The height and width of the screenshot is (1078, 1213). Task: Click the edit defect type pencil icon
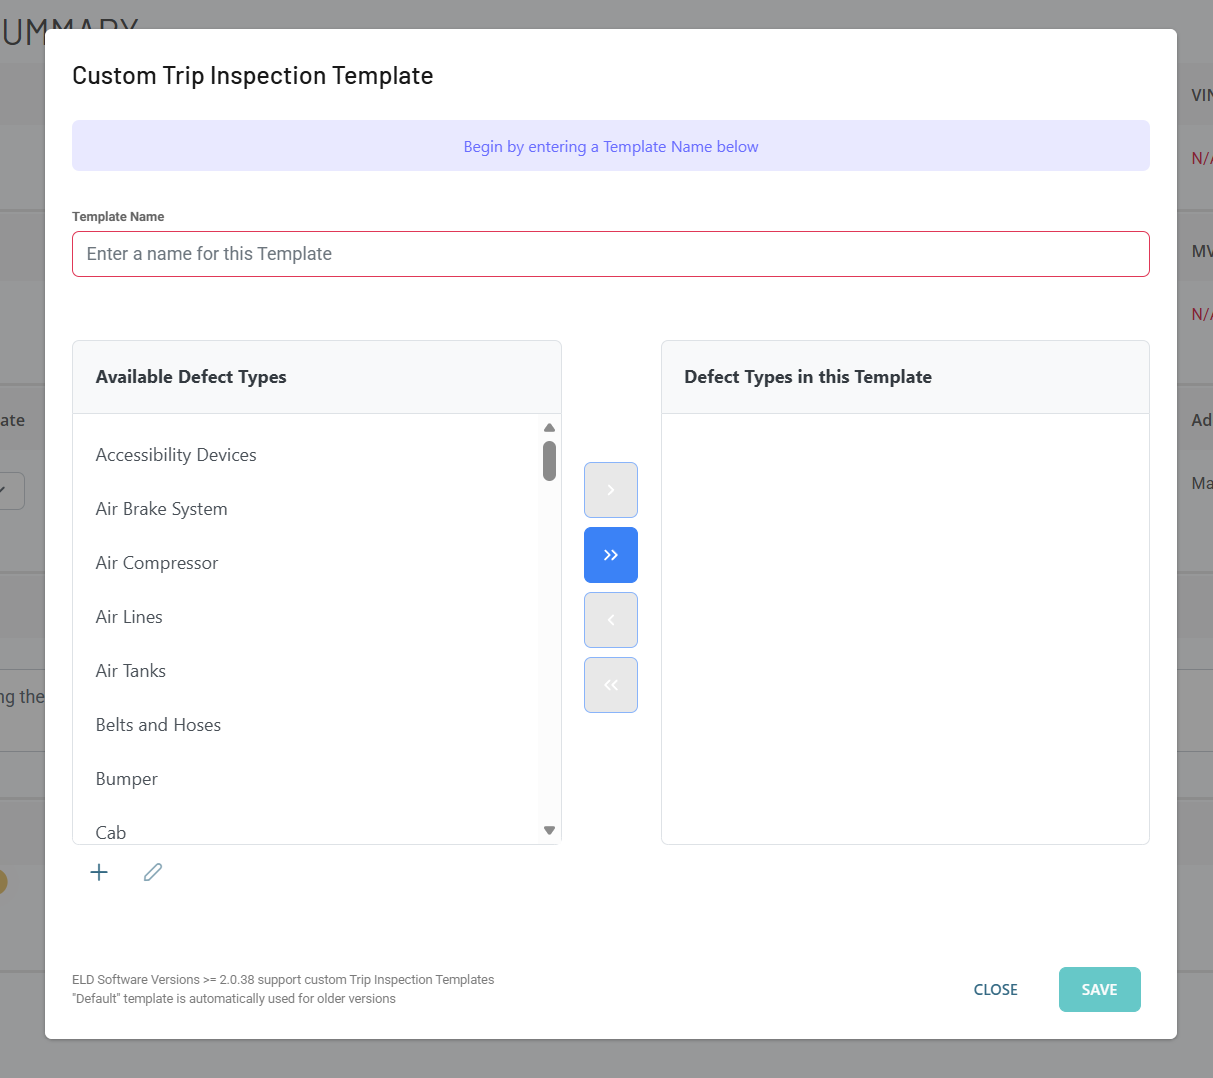[x=152, y=871]
